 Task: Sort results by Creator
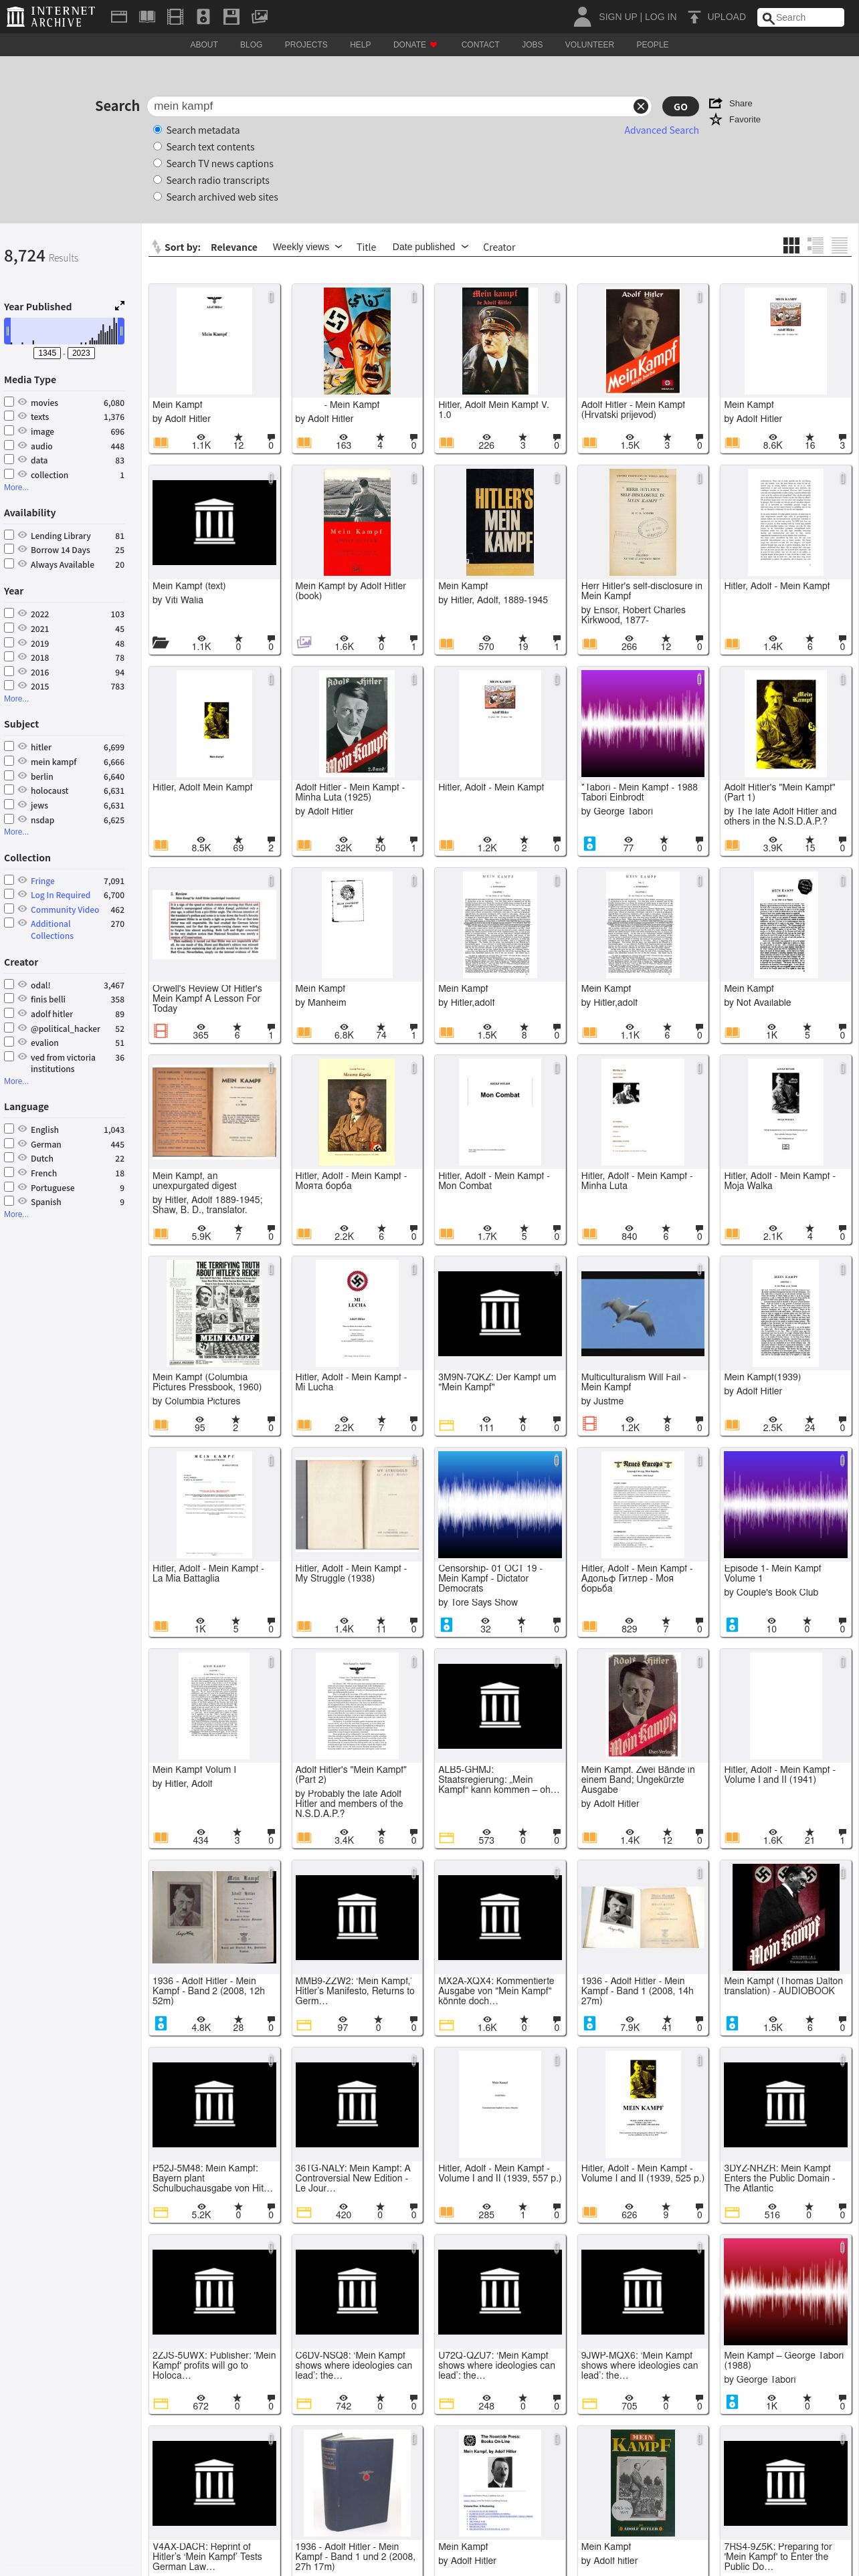coord(499,247)
